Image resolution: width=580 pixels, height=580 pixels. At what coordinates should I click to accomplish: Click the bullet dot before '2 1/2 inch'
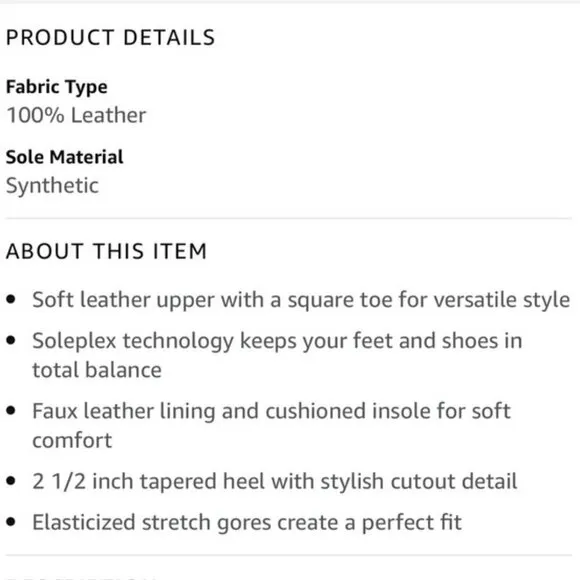[11, 481]
